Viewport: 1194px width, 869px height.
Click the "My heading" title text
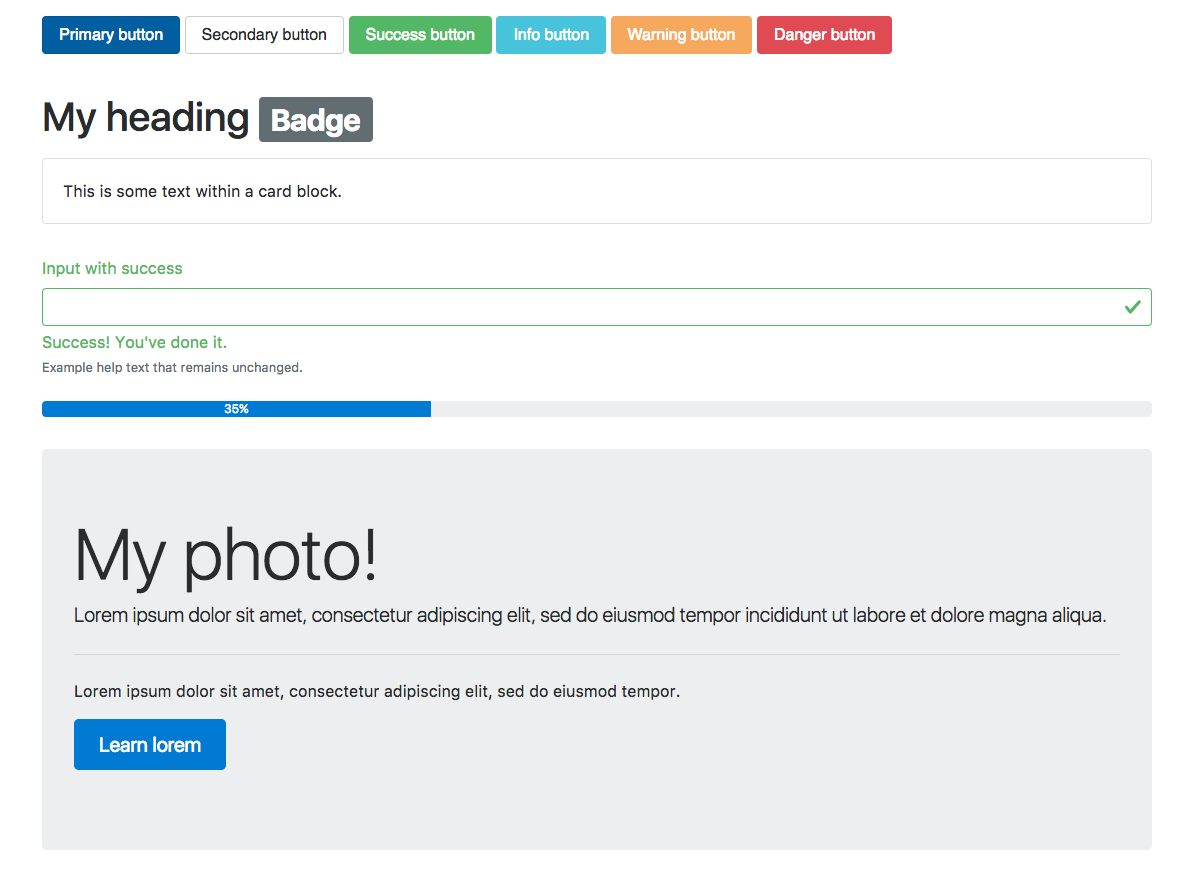pos(146,118)
